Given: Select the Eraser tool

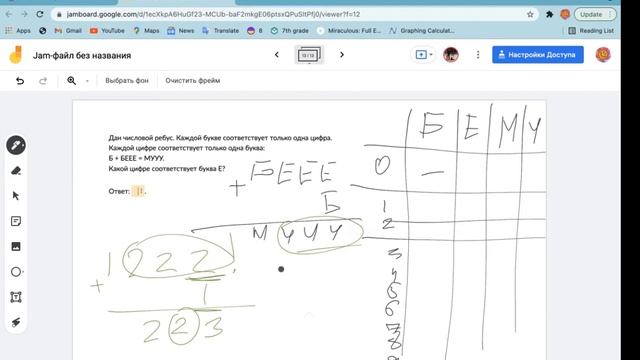Looking at the screenshot, I should pyautogui.click(x=16, y=171).
